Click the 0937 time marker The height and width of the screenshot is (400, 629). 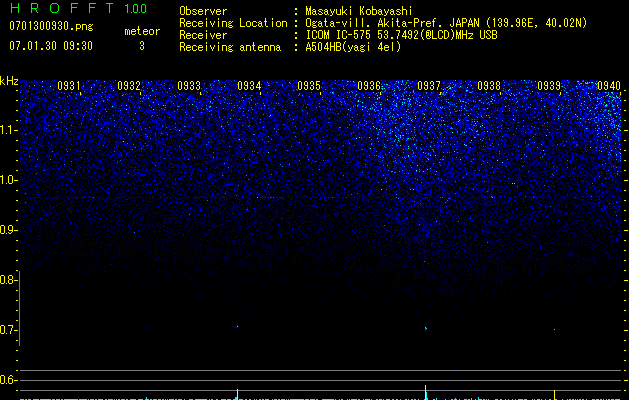(429, 86)
